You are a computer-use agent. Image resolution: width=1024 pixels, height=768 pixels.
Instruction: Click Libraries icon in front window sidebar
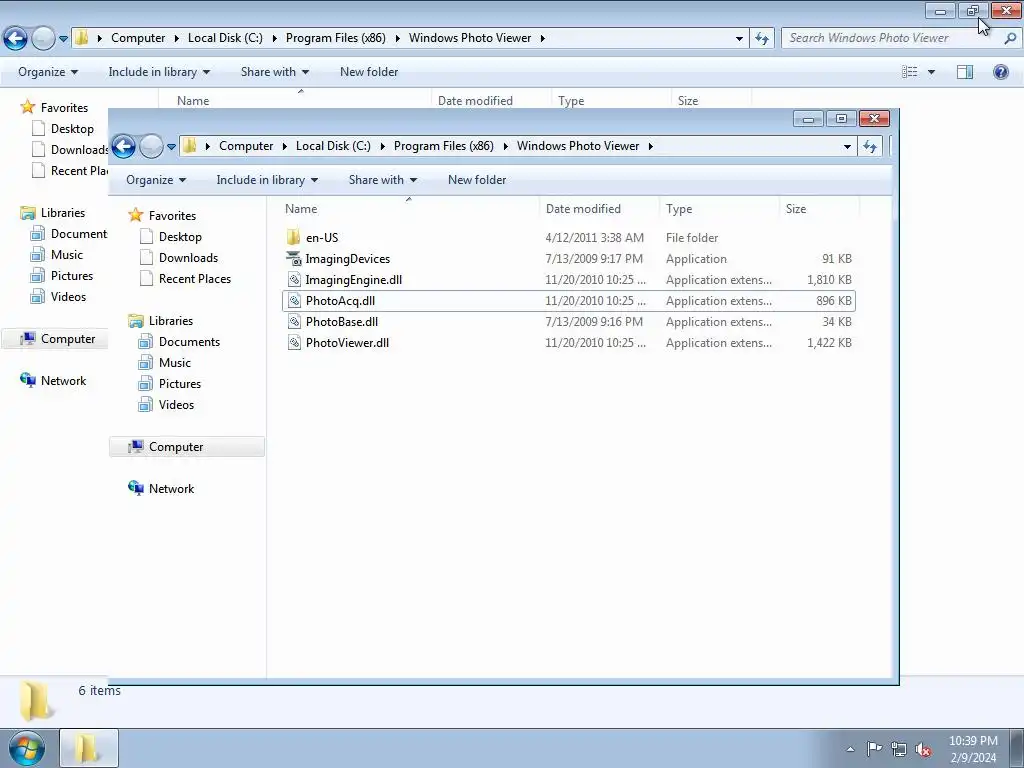tap(136, 321)
